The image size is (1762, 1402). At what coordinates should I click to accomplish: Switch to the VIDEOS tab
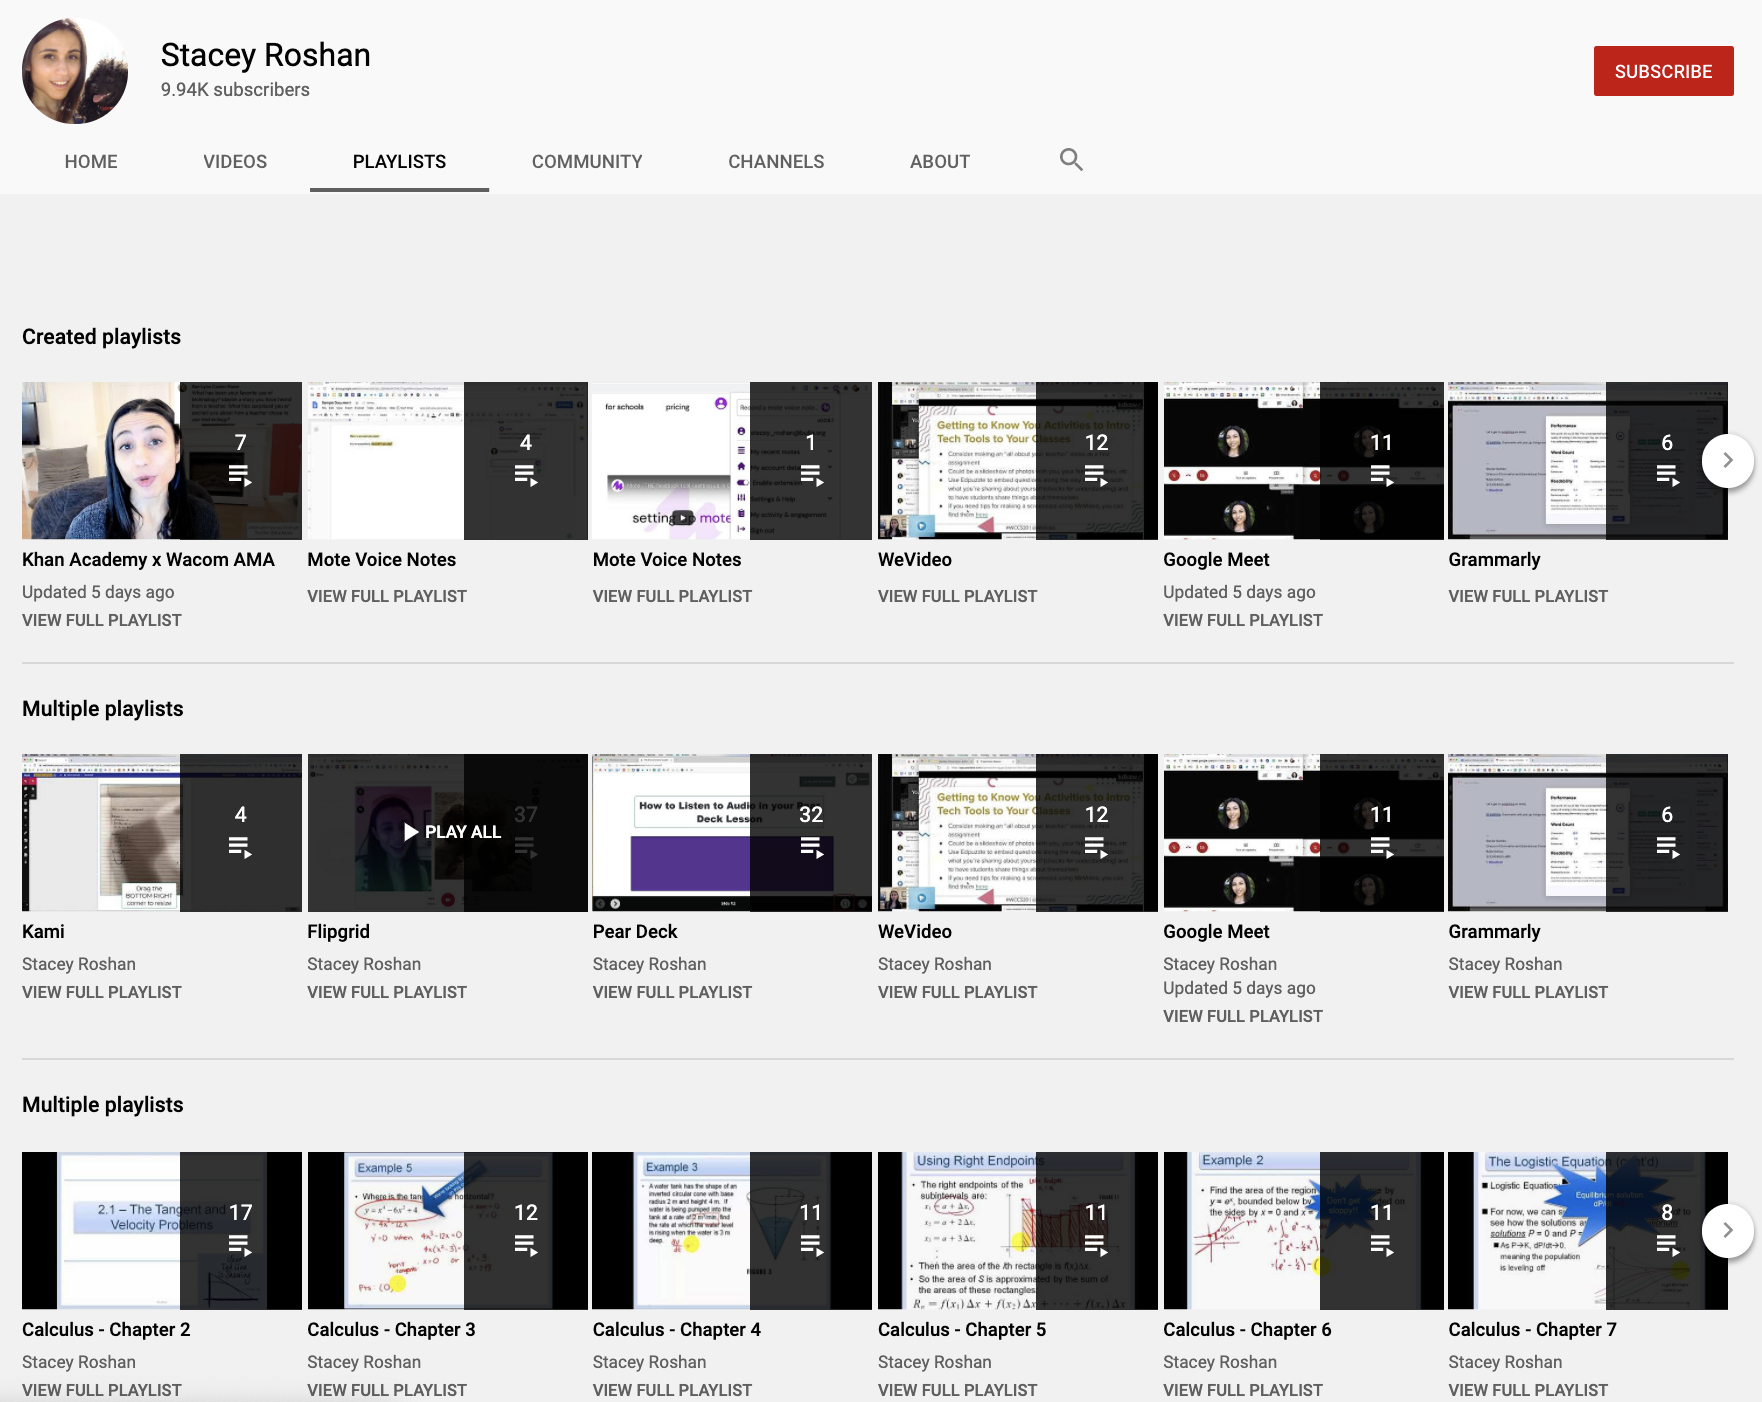click(x=234, y=161)
